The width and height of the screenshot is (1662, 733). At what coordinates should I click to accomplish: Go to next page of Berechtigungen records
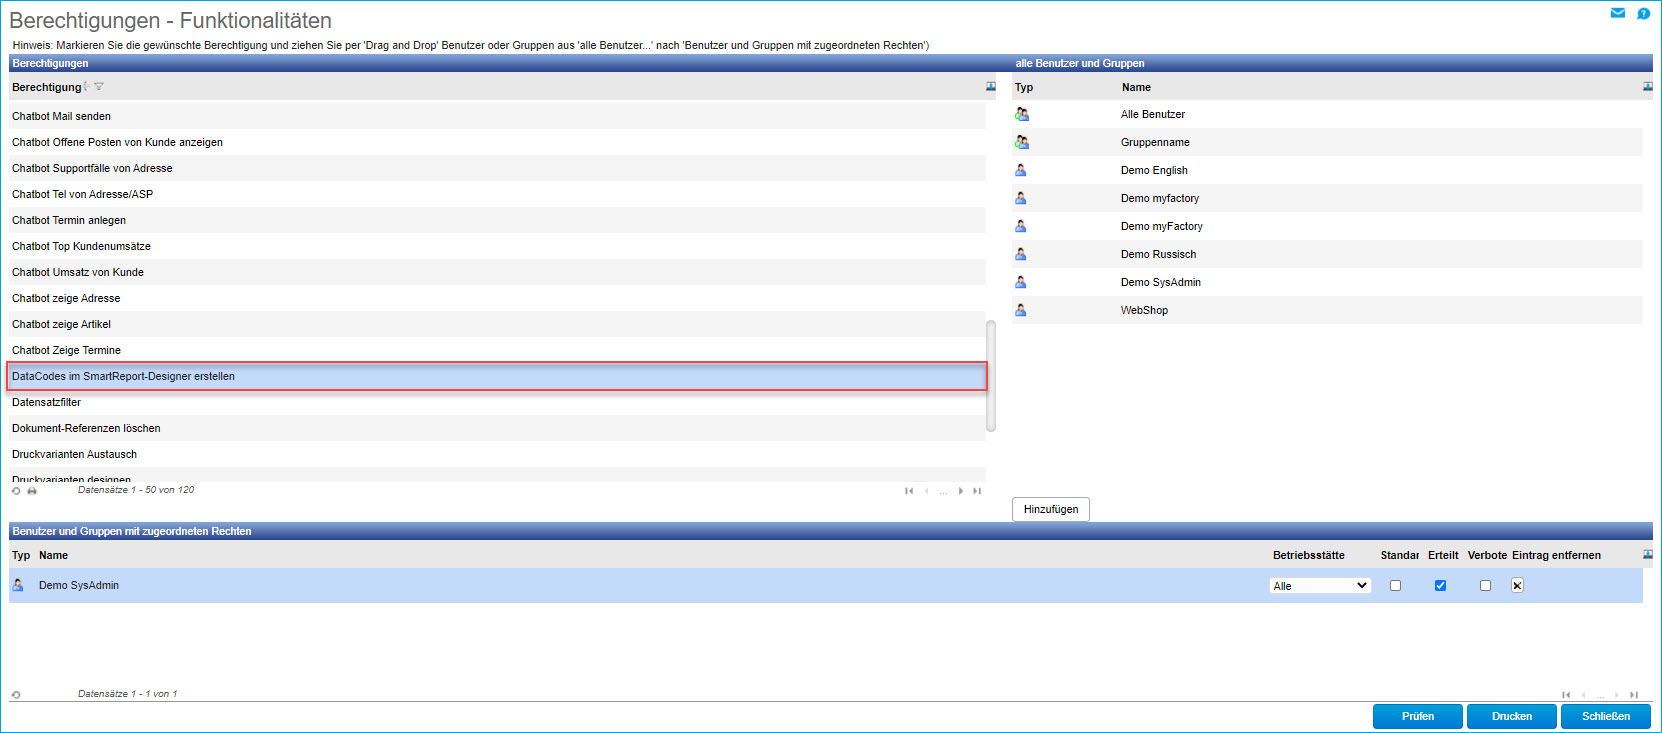960,491
